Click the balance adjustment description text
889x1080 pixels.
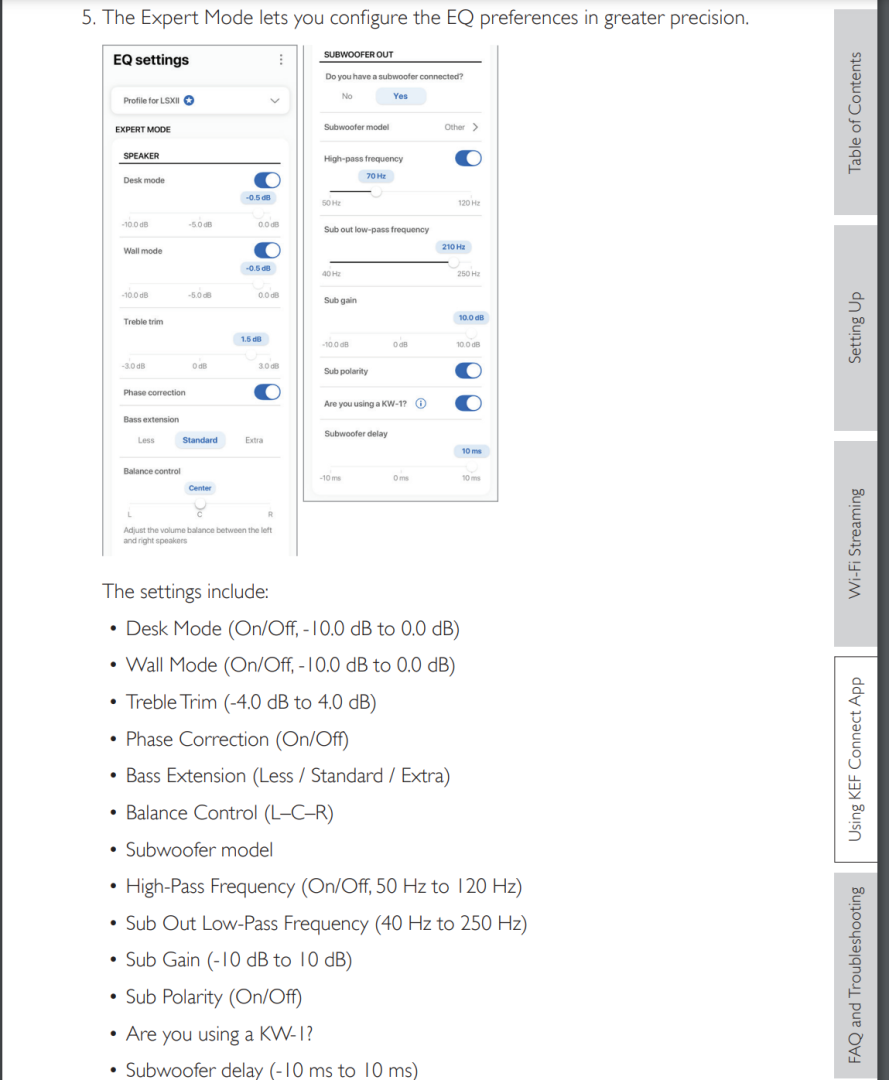click(198, 536)
